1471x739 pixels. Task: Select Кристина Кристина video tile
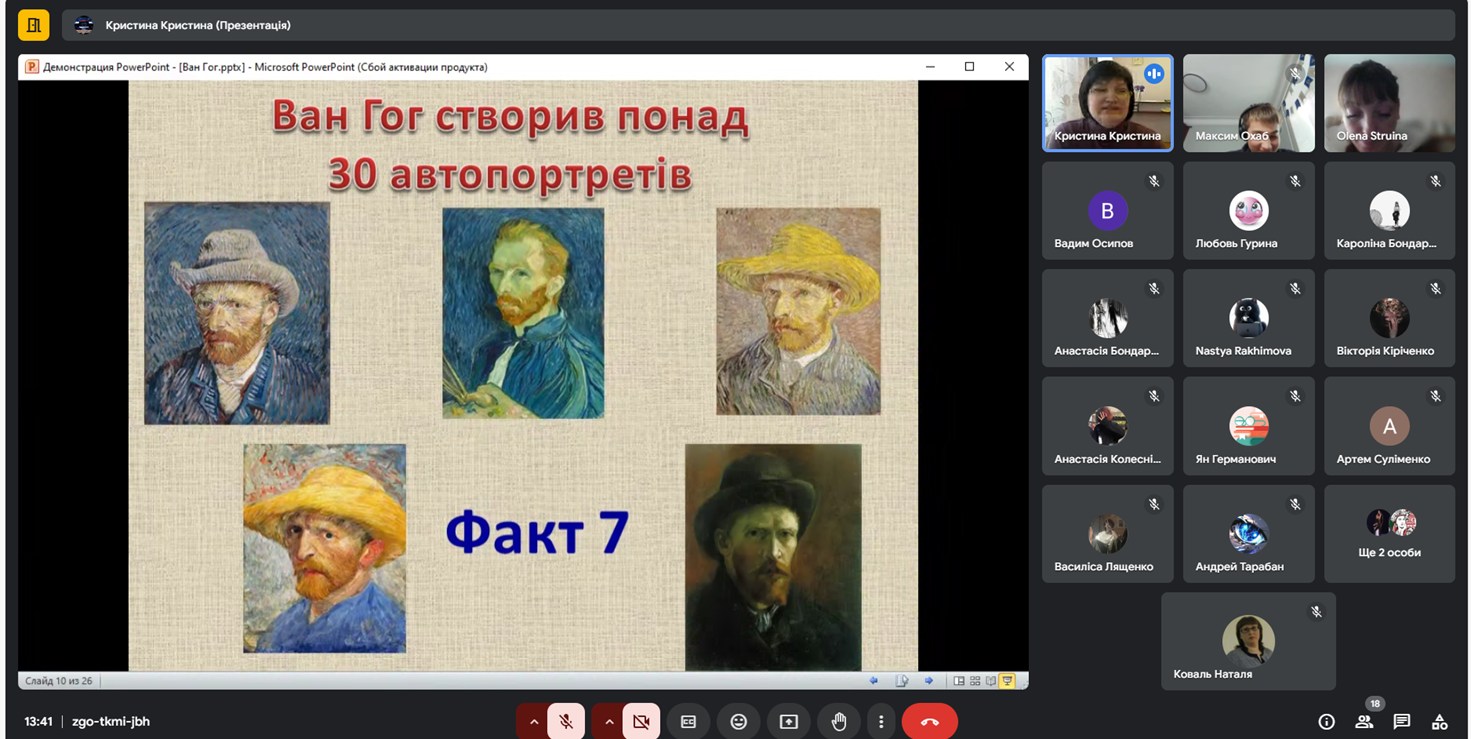[1107, 103]
